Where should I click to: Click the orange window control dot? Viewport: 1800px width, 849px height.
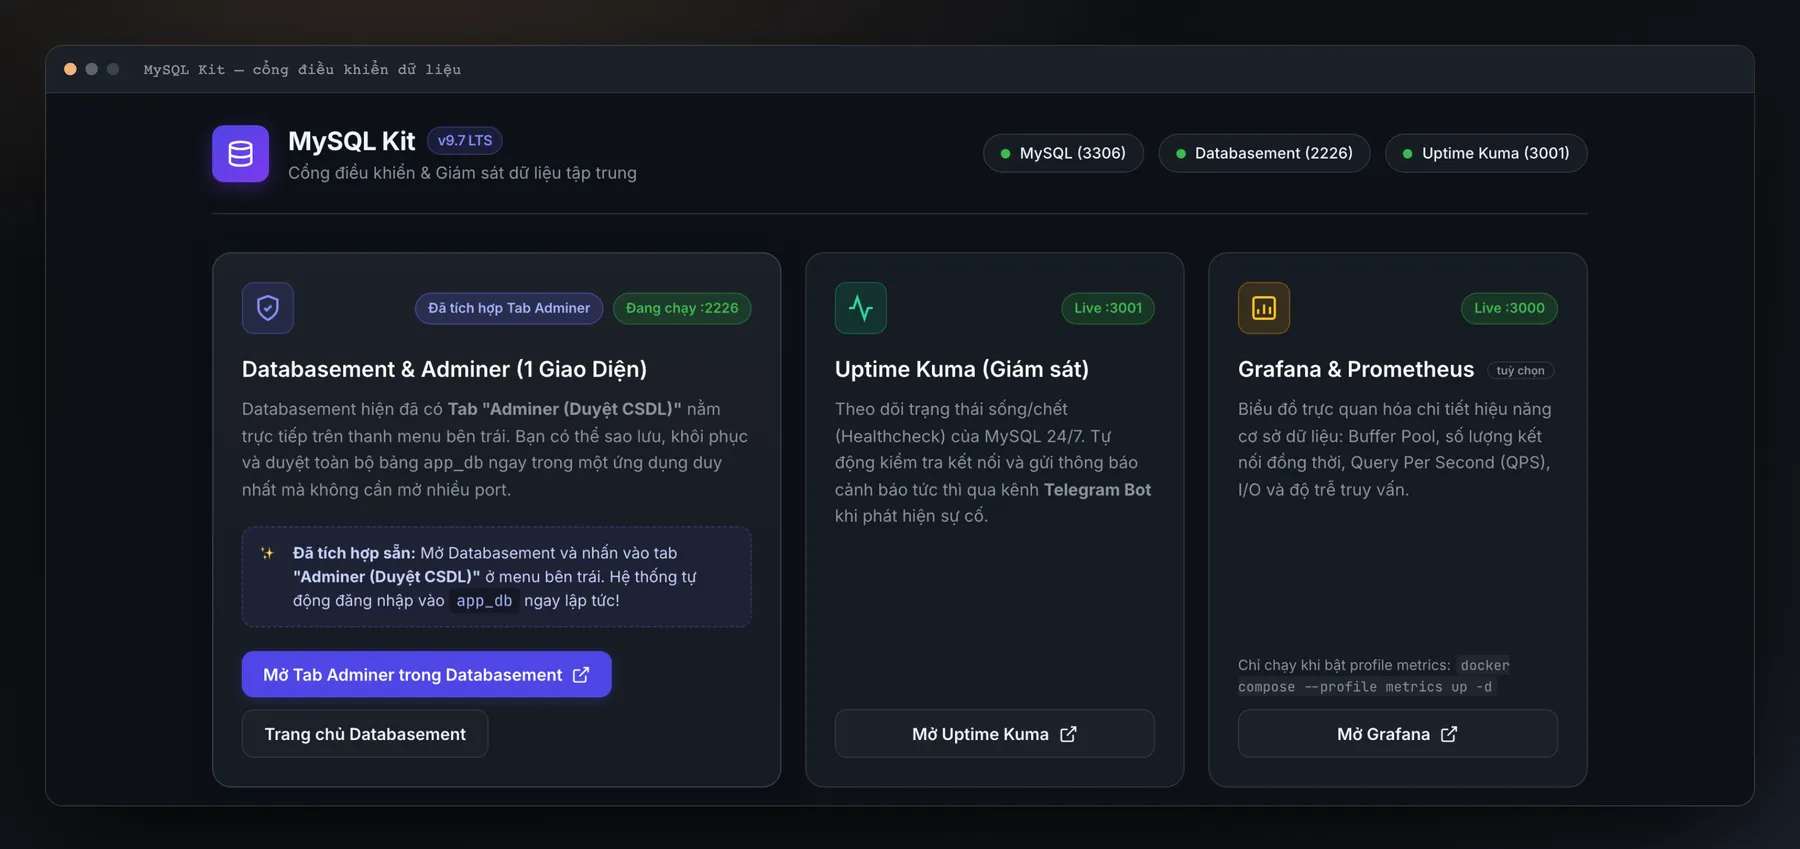(x=70, y=69)
